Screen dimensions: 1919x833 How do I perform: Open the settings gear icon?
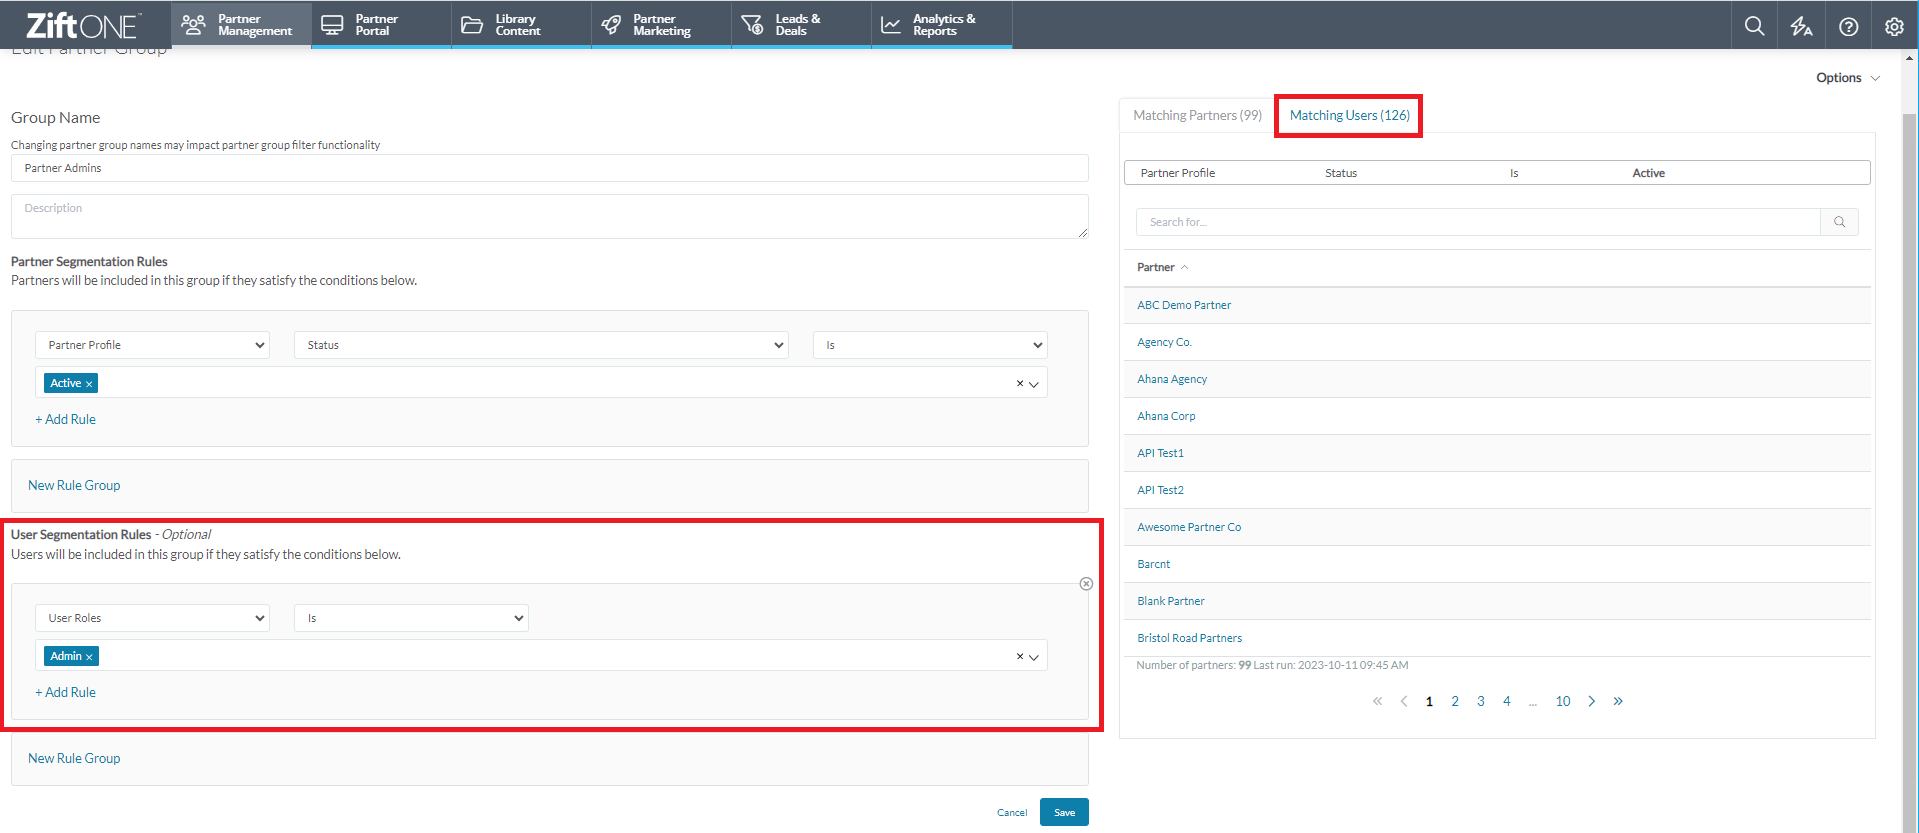[x=1894, y=26]
